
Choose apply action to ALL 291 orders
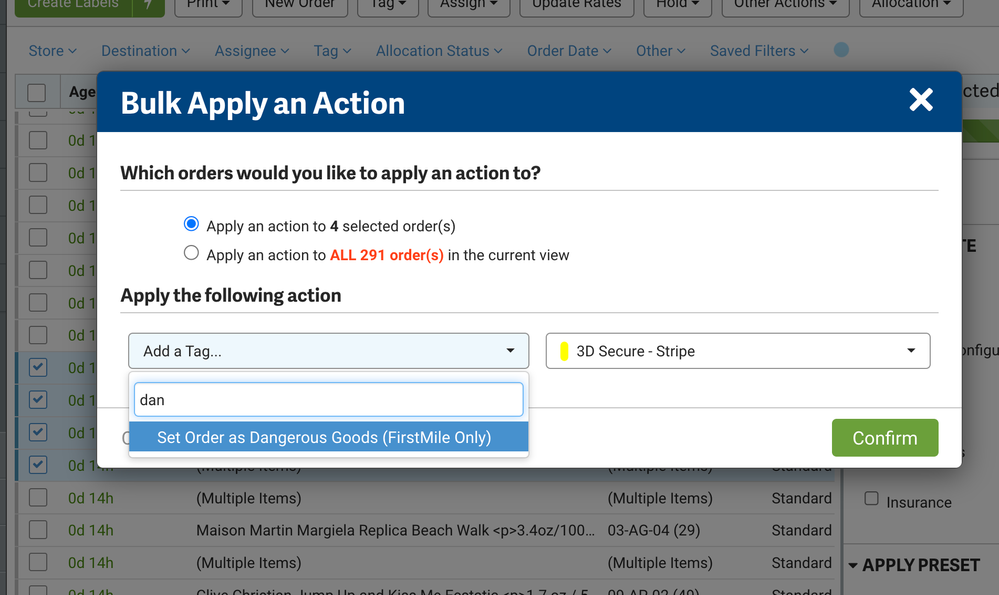coord(191,254)
